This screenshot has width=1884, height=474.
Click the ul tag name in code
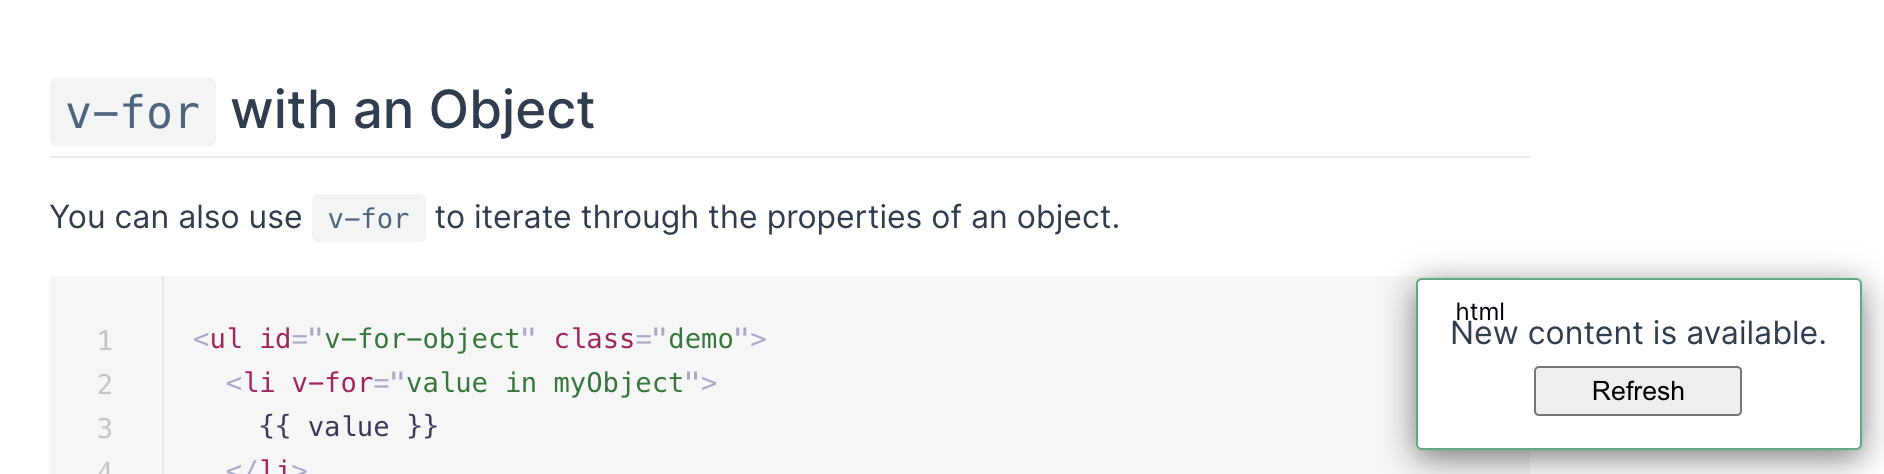(226, 339)
